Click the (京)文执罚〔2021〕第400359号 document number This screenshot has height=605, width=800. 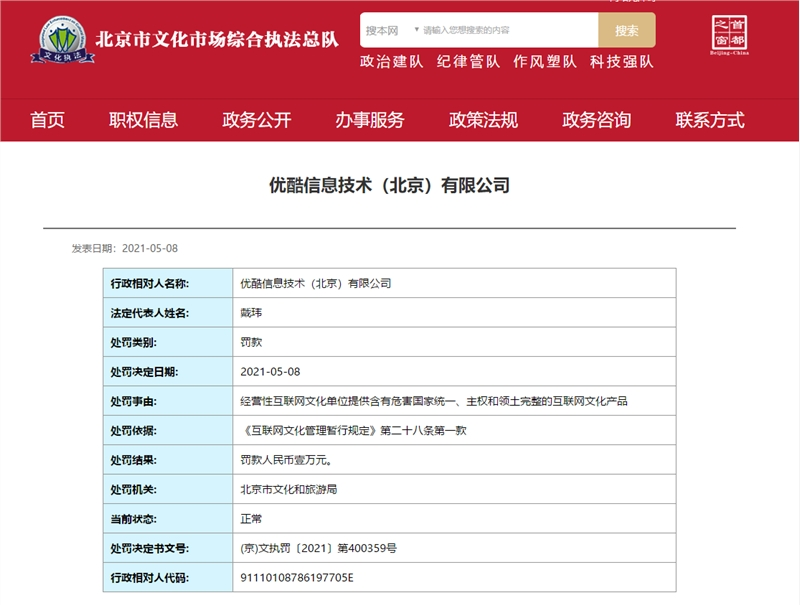319,548
